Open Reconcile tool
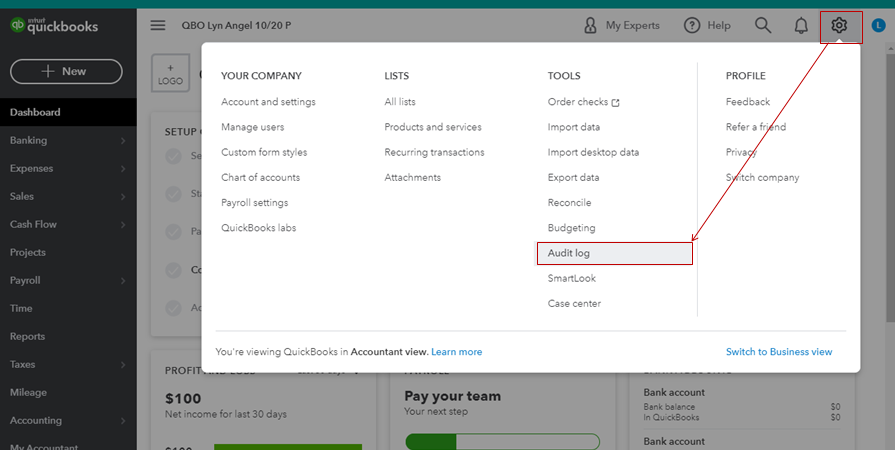895x450 pixels. click(569, 202)
